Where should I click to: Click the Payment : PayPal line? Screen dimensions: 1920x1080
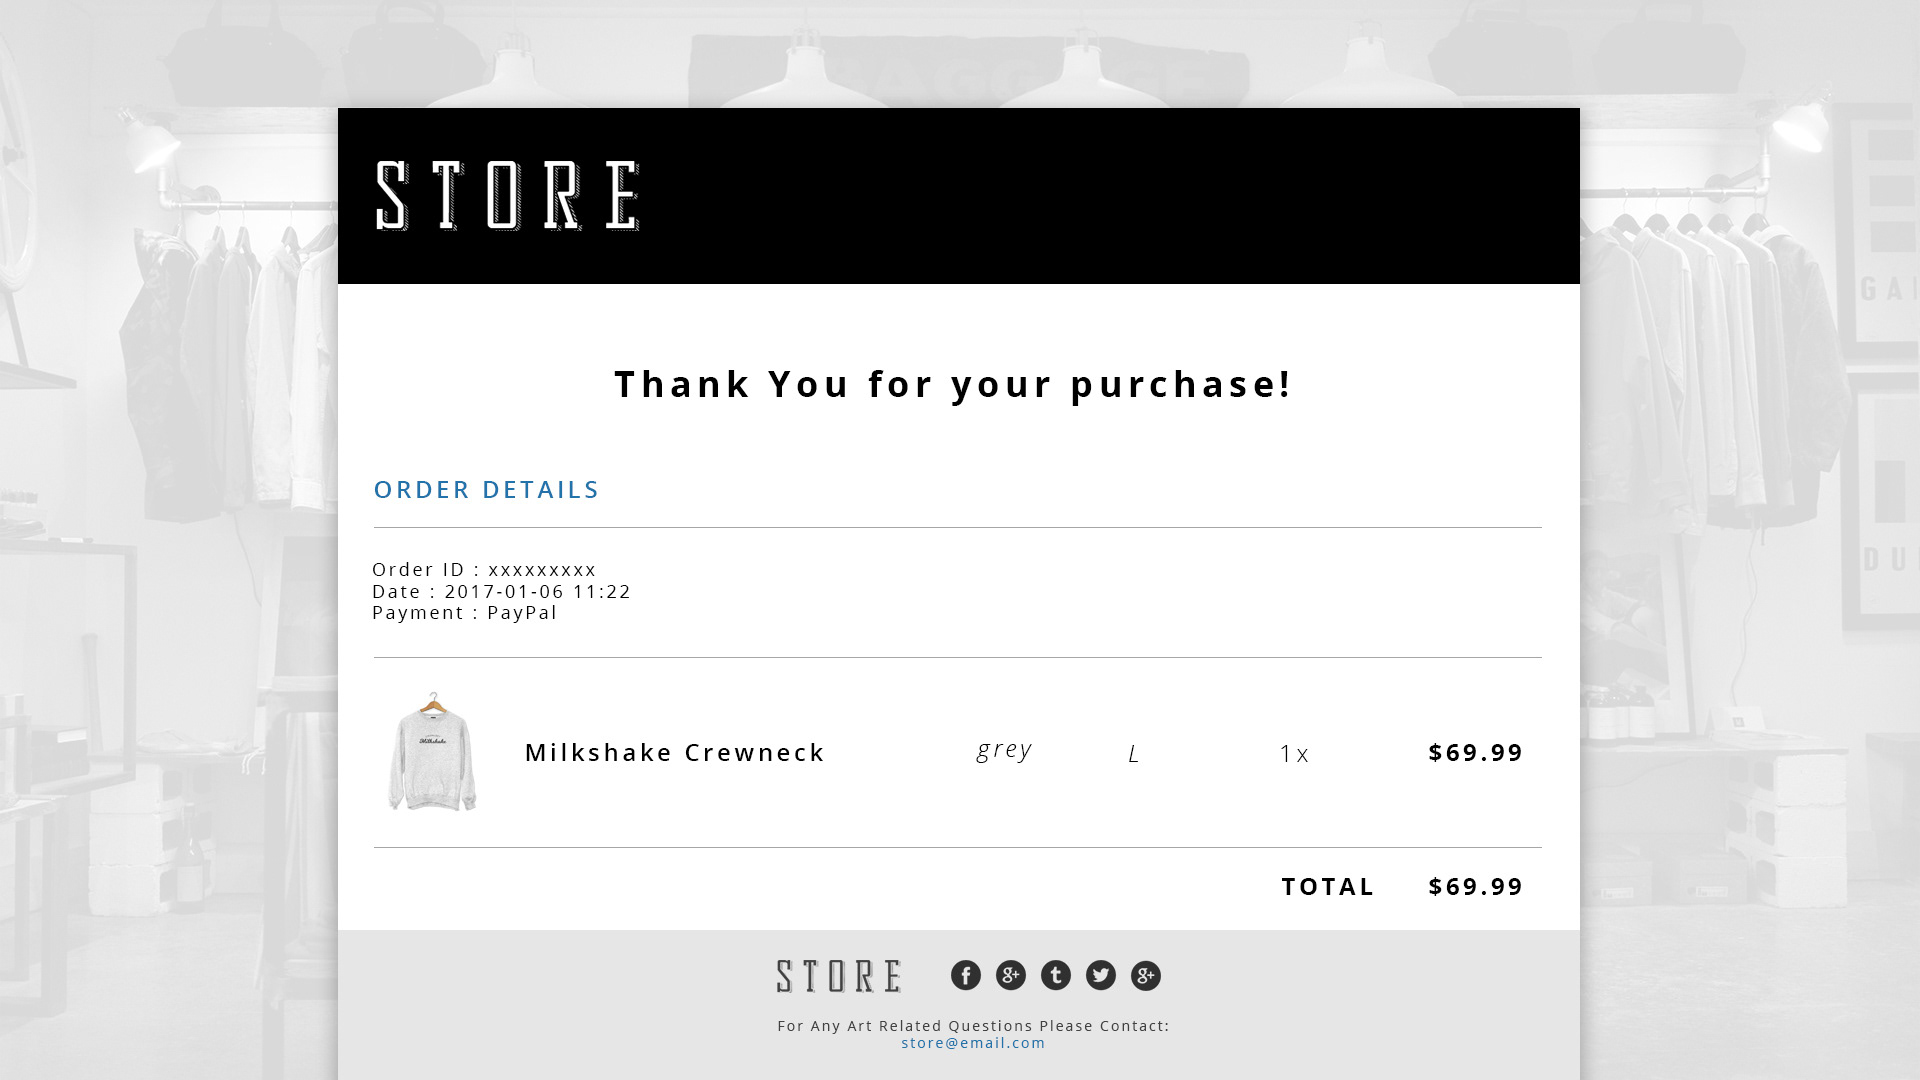coord(465,613)
